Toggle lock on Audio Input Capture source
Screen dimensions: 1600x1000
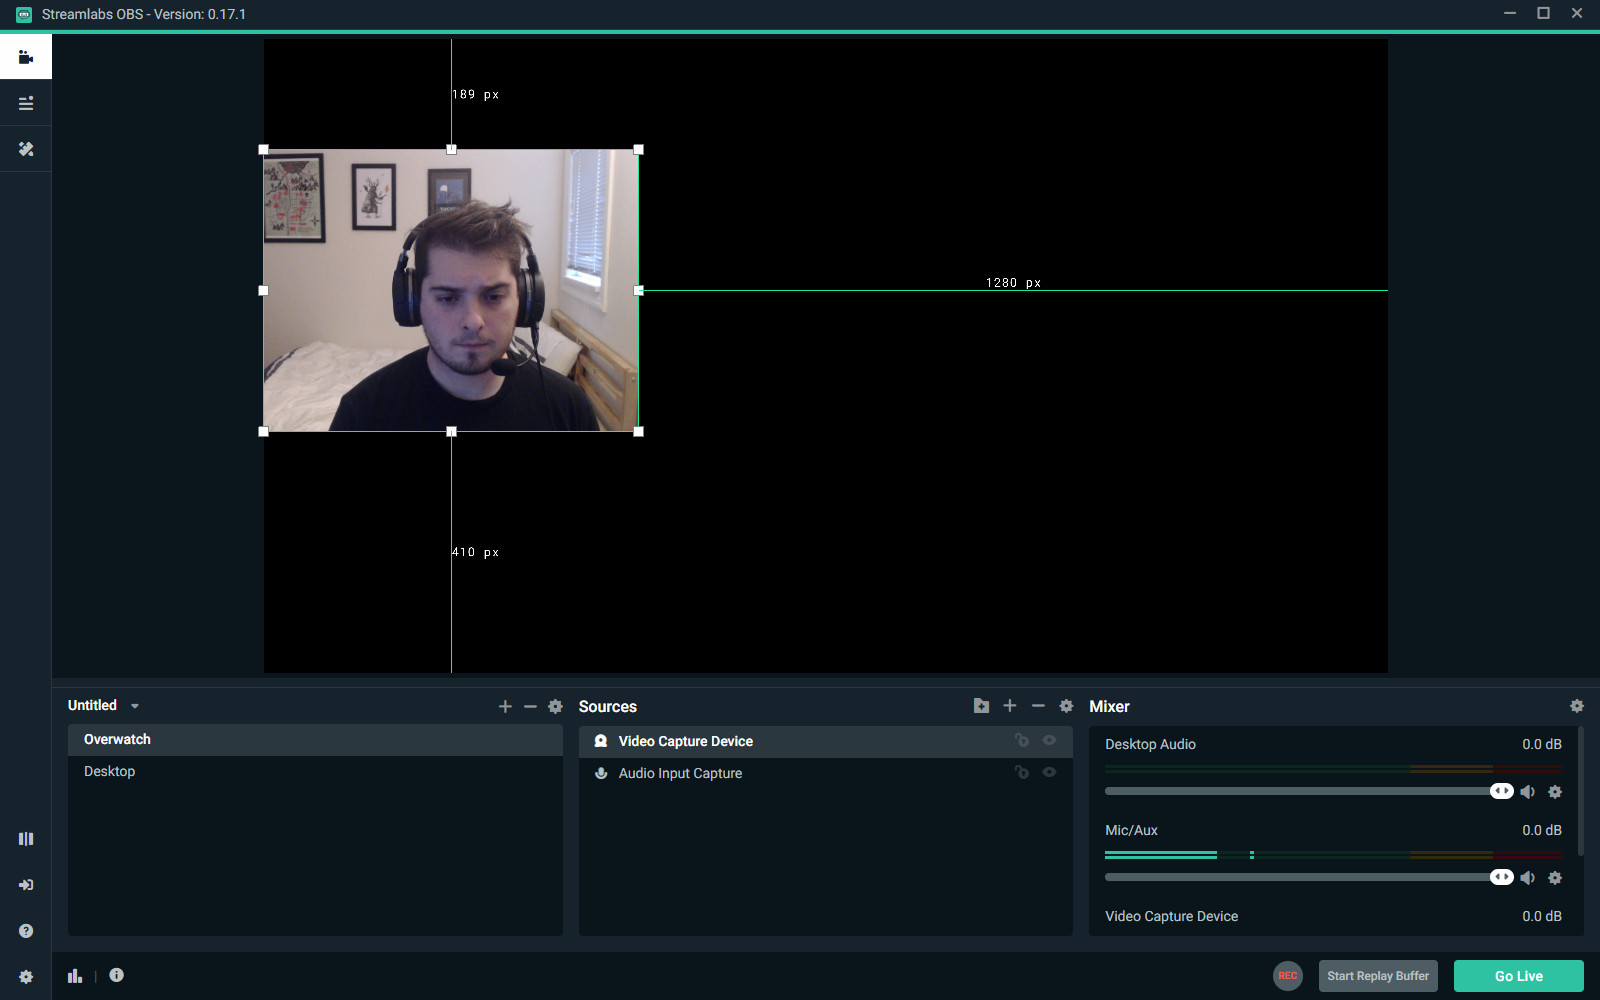1021,773
